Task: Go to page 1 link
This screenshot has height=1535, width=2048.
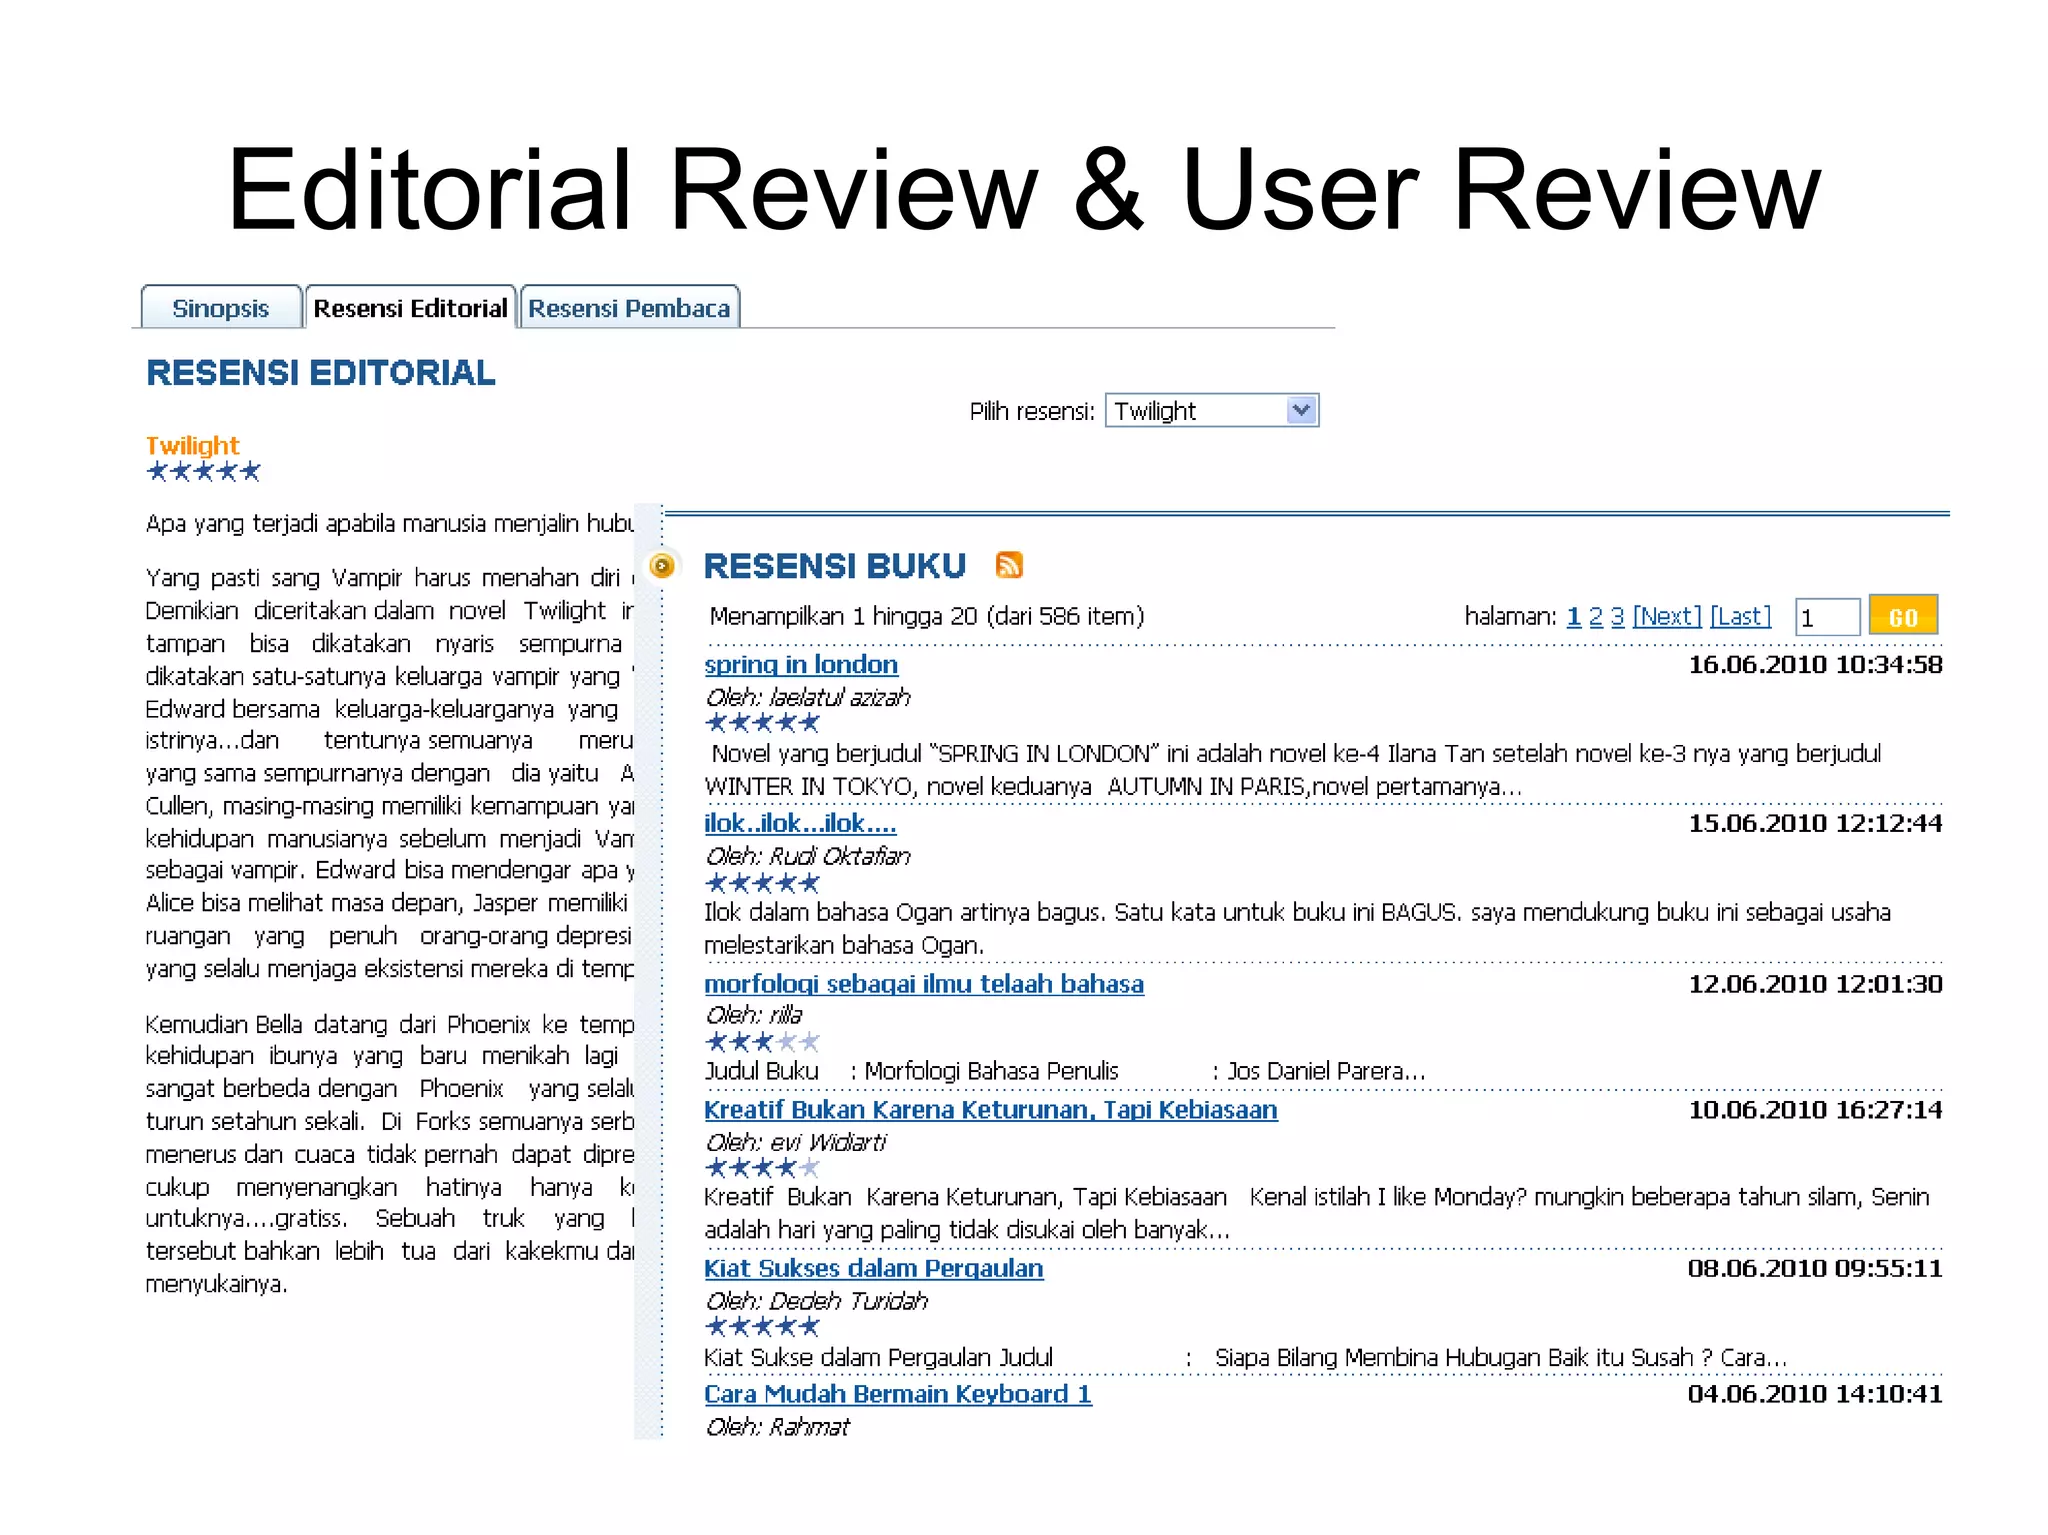Action: click(x=1573, y=616)
